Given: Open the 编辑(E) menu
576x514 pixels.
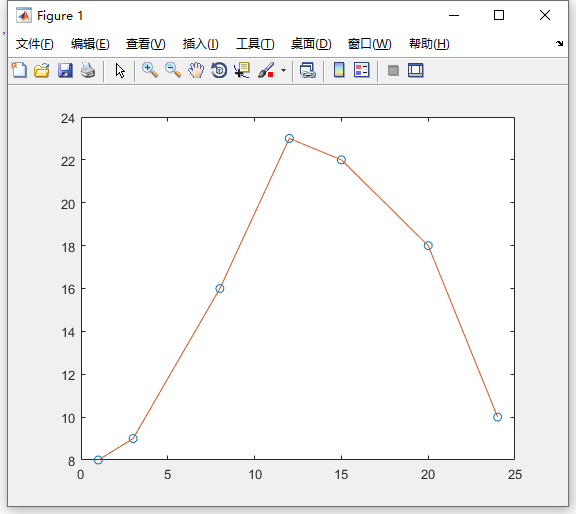Looking at the screenshot, I should click(x=90, y=44).
